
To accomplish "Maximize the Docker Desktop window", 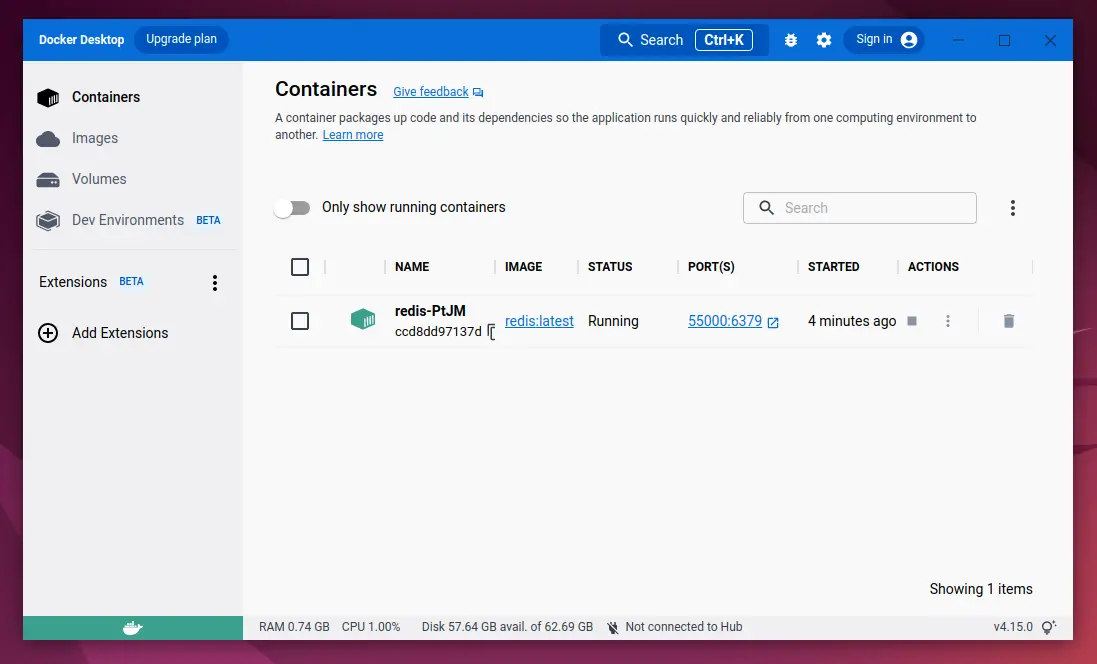I will (x=1004, y=41).
